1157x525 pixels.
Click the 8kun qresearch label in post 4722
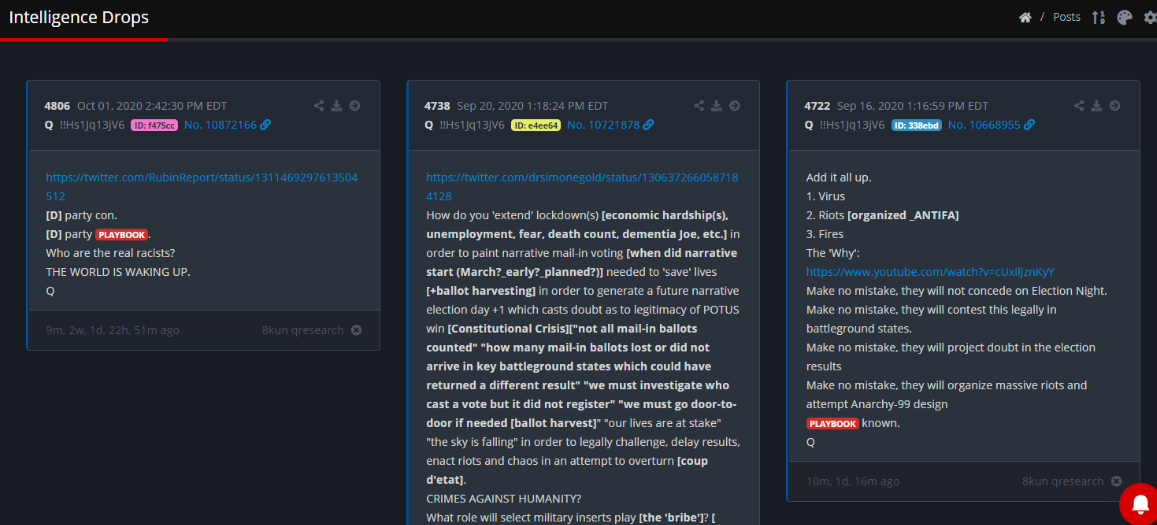coord(1063,481)
